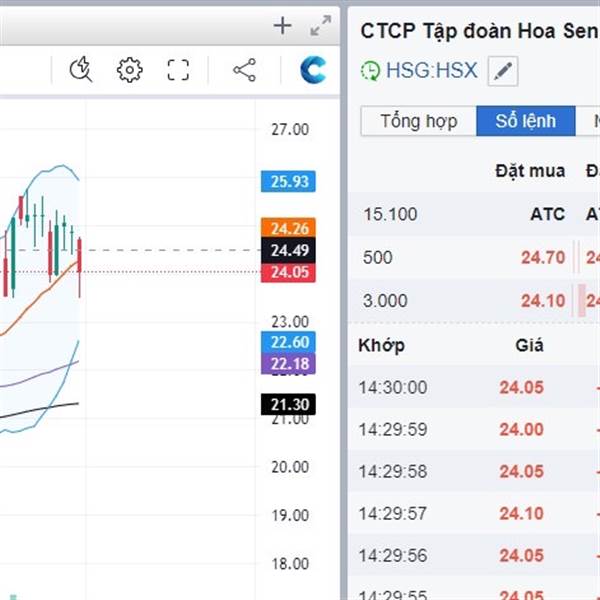Click the HSG:HSX ticker link
The width and height of the screenshot is (600, 600).
tap(432, 70)
